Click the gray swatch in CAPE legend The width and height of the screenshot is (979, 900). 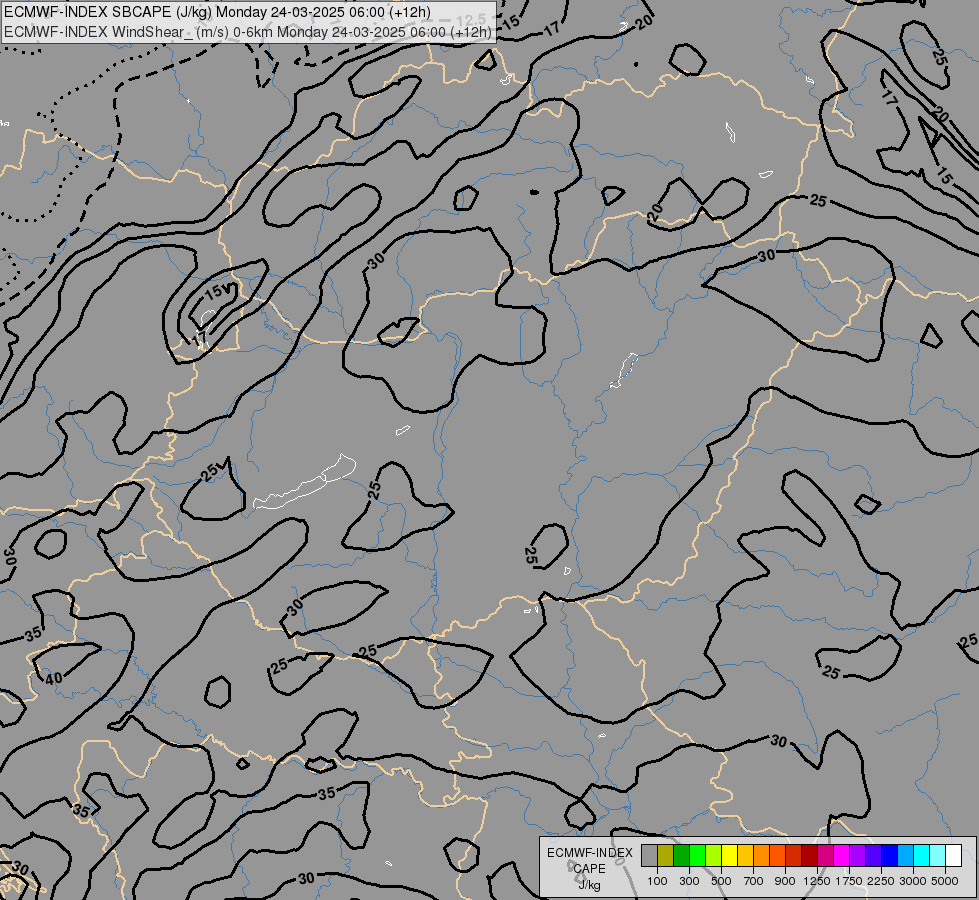click(649, 856)
